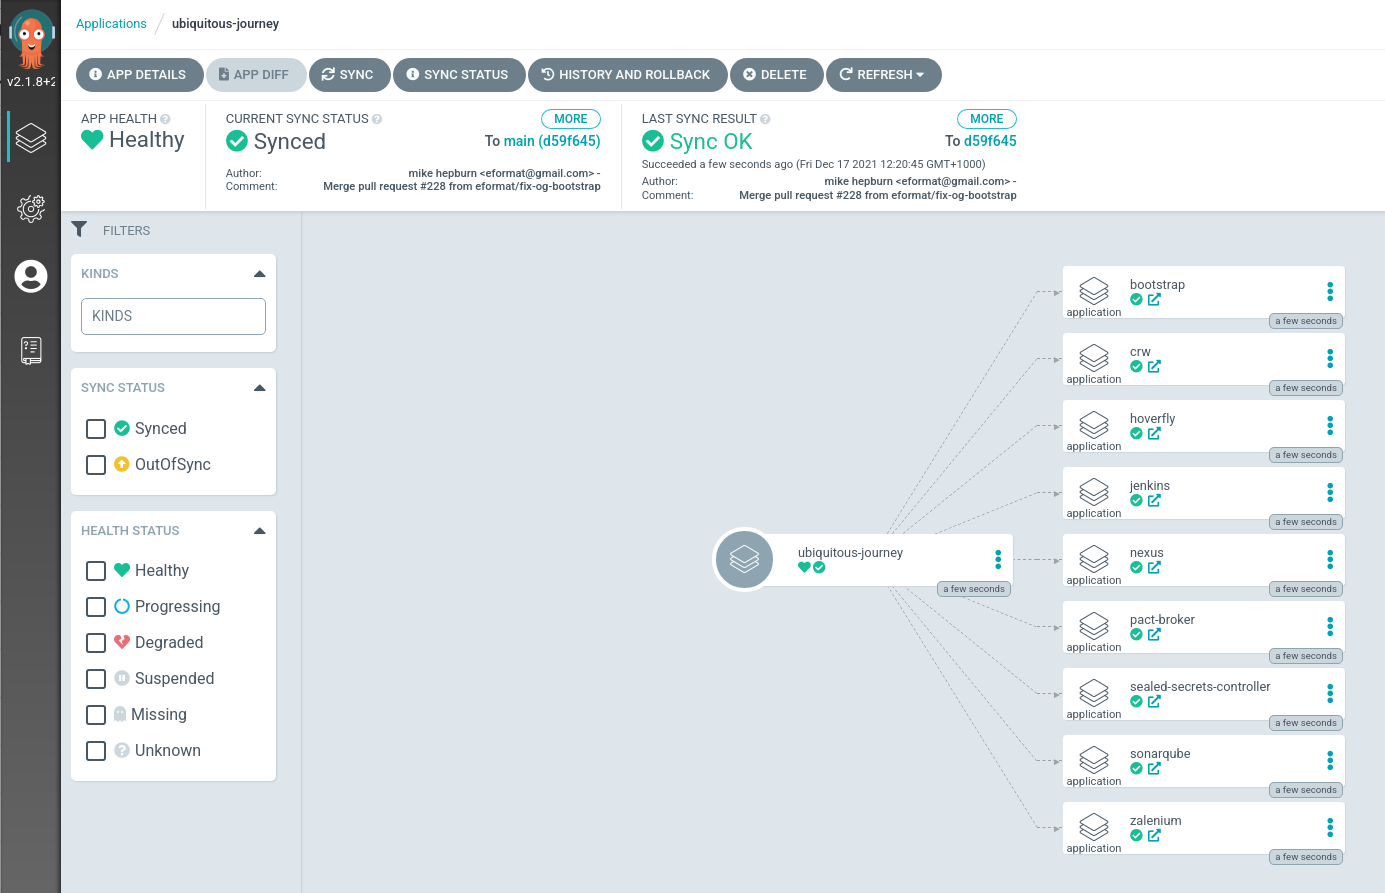Open the three-dot menu for bootstrap
Screen dimensions: 1385x893
click(1329, 291)
